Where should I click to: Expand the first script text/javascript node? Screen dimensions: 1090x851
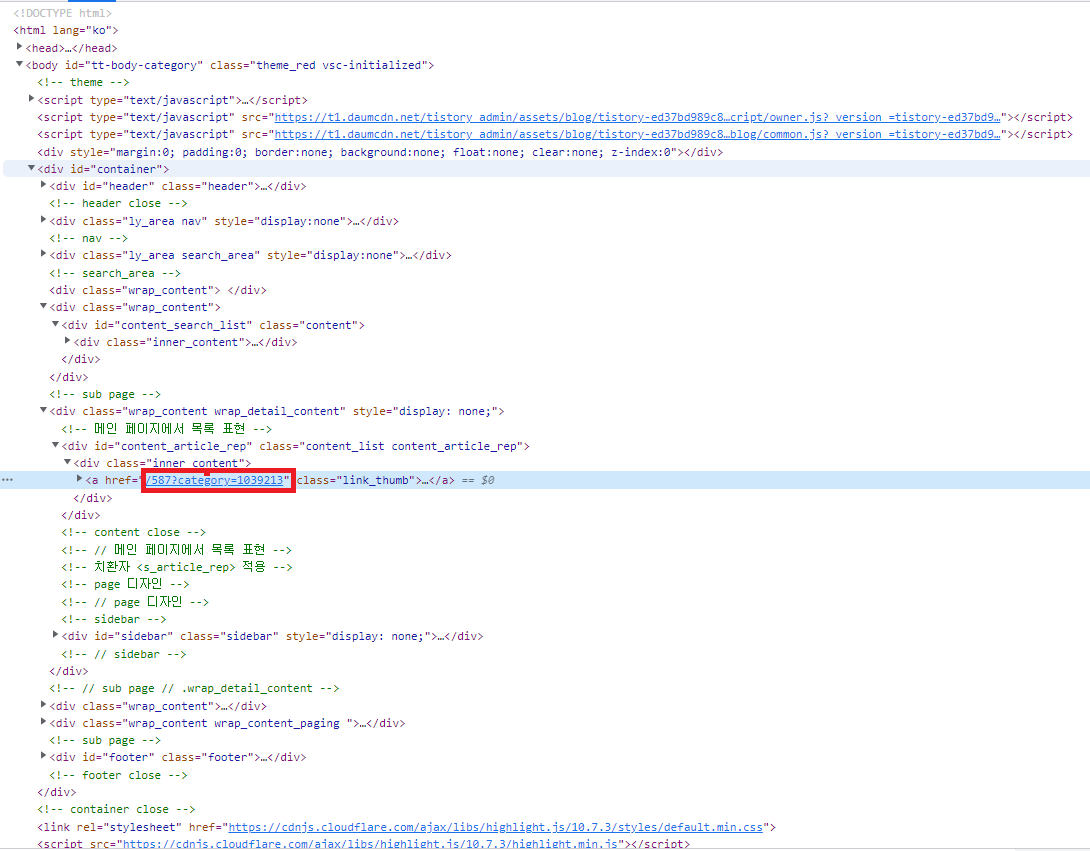[x=31, y=99]
